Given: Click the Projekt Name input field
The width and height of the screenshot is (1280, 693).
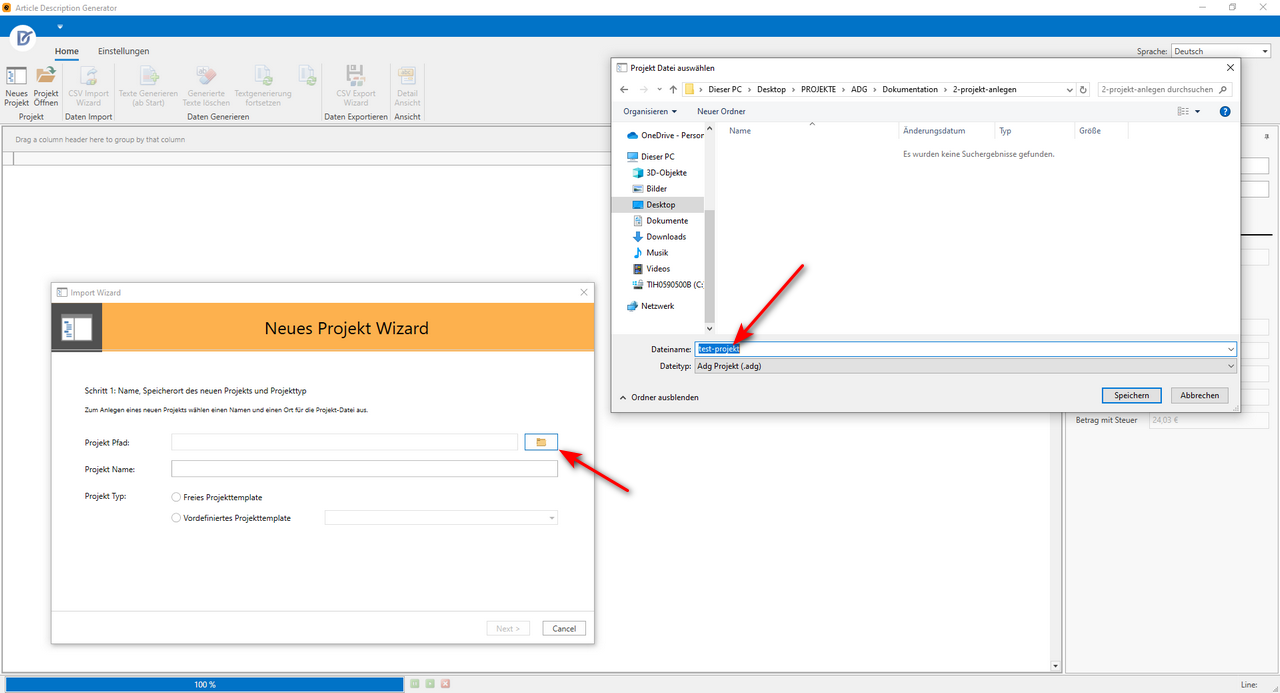Looking at the screenshot, I should (x=364, y=469).
